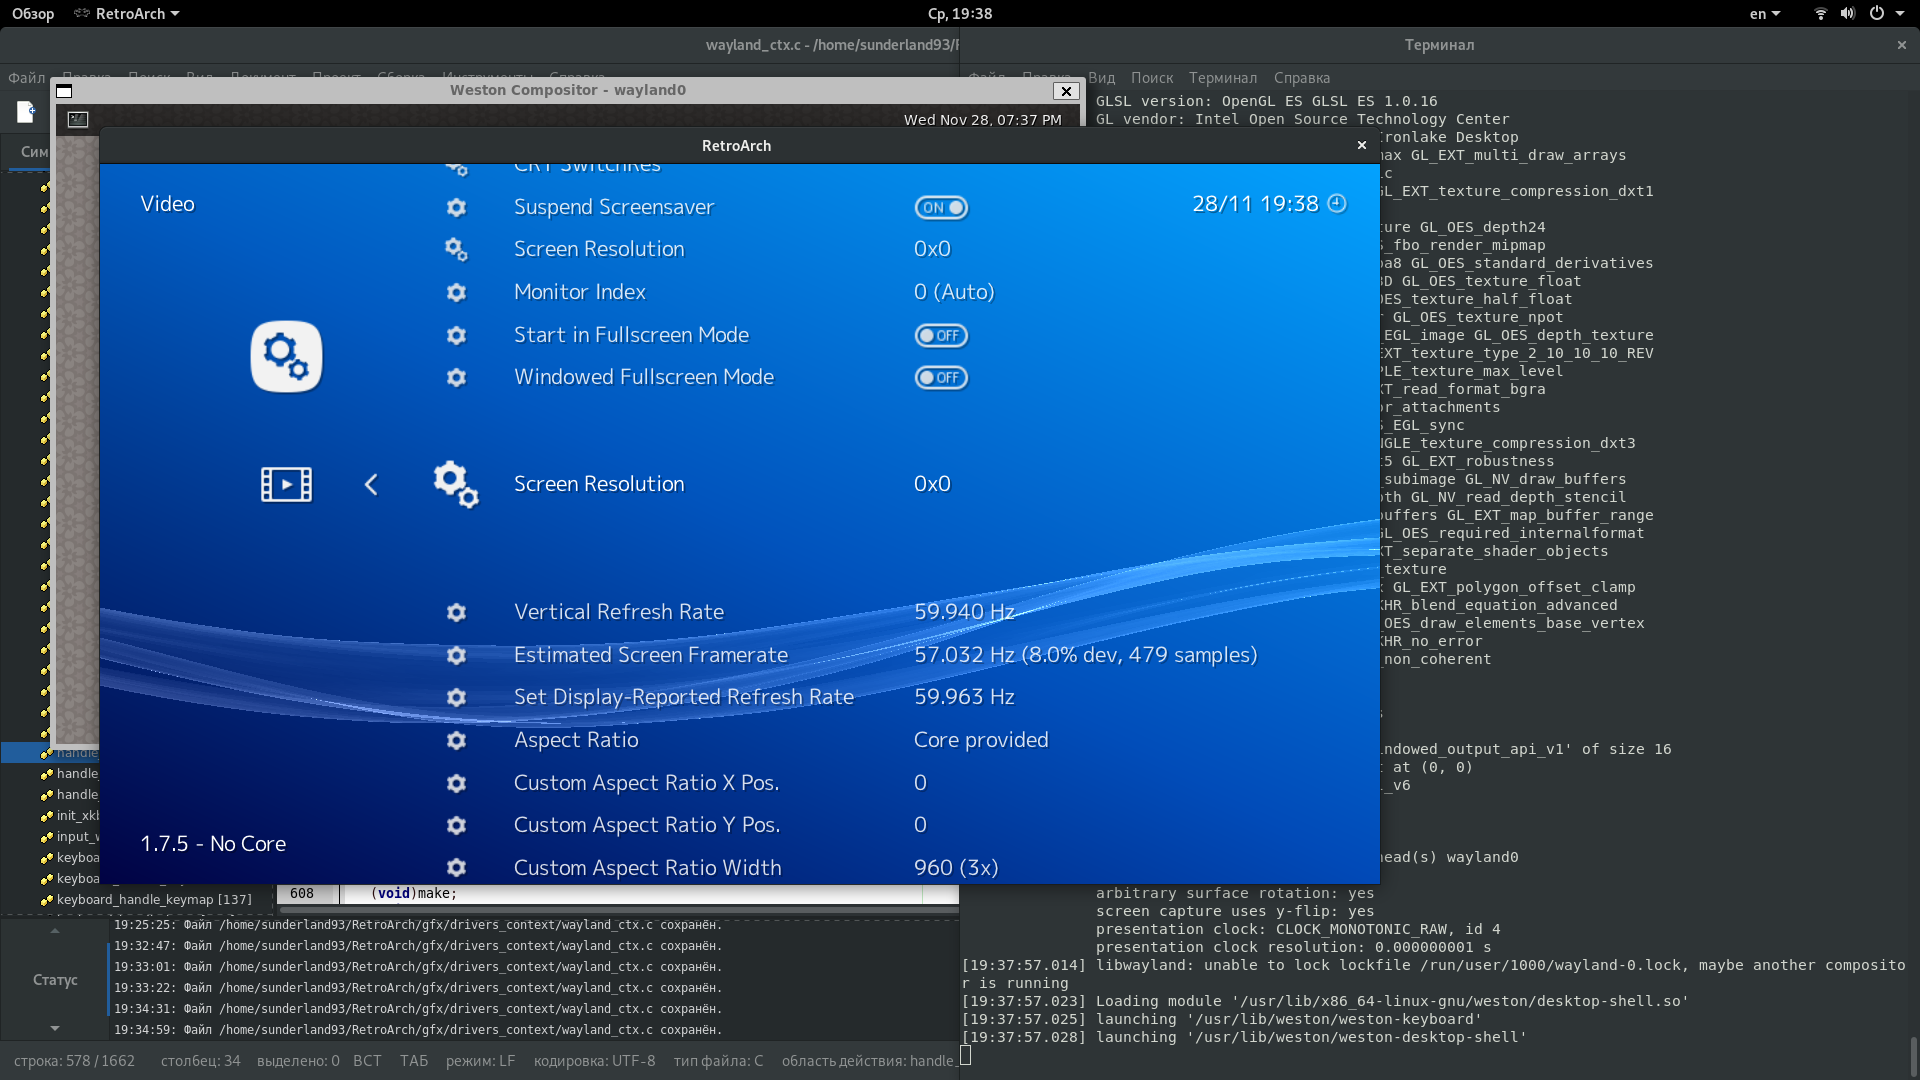This screenshot has width=1920, height=1080.
Task: Open the RetroArch application menu dropdown
Action: point(126,14)
